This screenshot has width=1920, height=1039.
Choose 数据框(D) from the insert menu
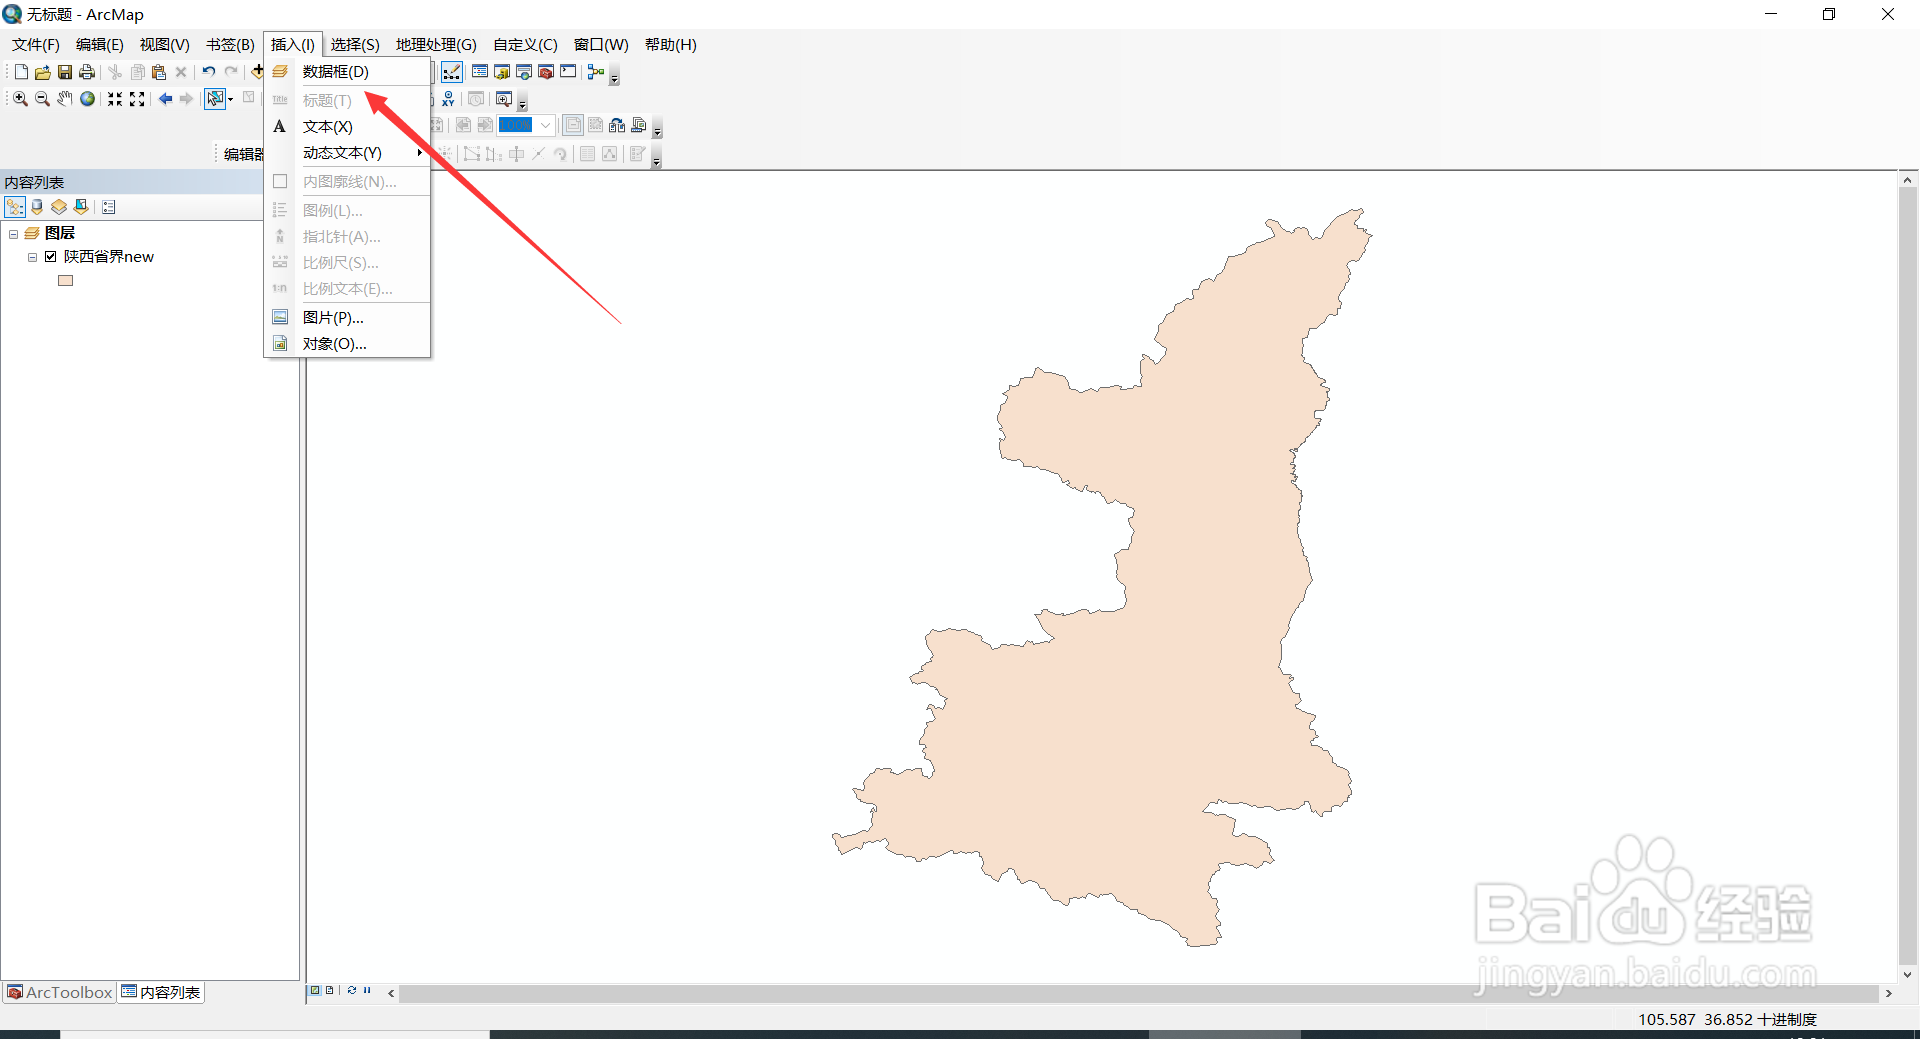(x=336, y=71)
